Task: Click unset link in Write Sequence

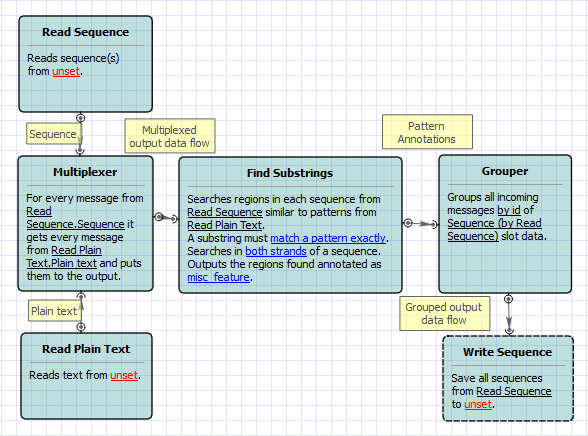Action: point(478,404)
